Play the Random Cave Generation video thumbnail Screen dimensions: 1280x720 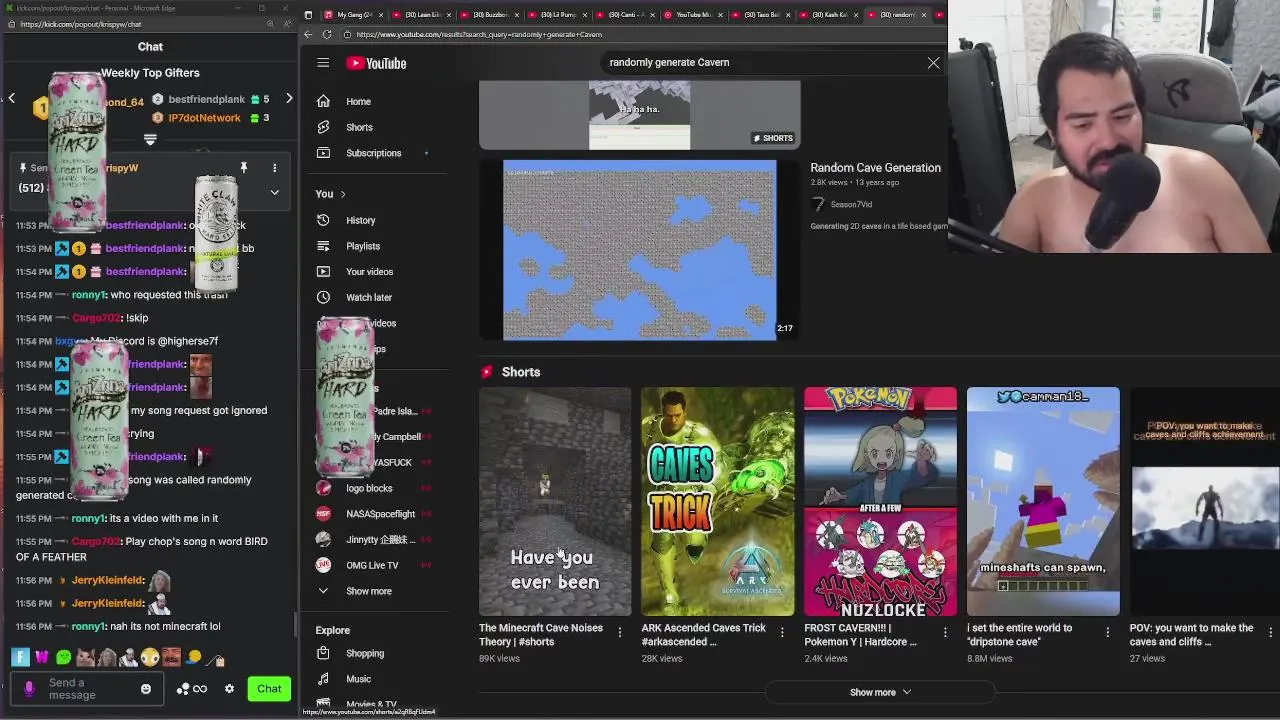(x=639, y=249)
